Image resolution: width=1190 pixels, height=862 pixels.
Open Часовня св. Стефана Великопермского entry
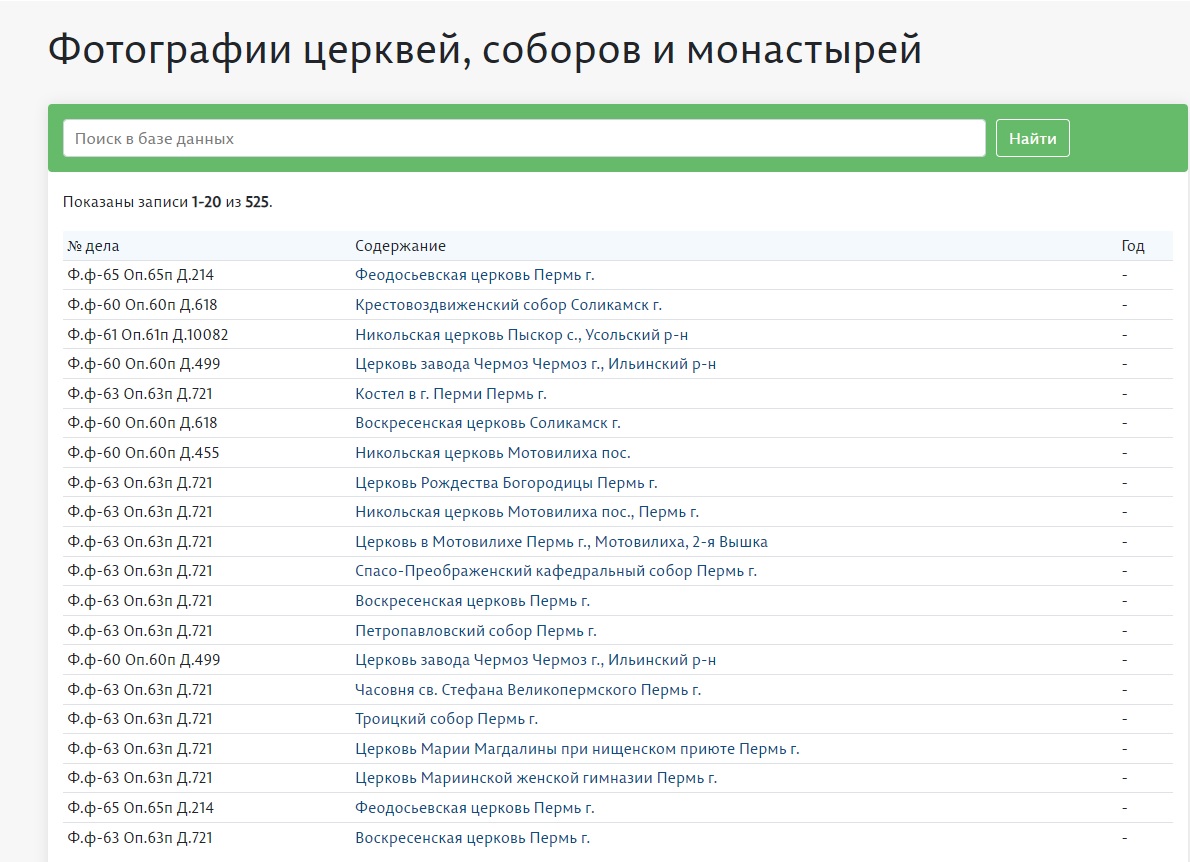point(527,690)
